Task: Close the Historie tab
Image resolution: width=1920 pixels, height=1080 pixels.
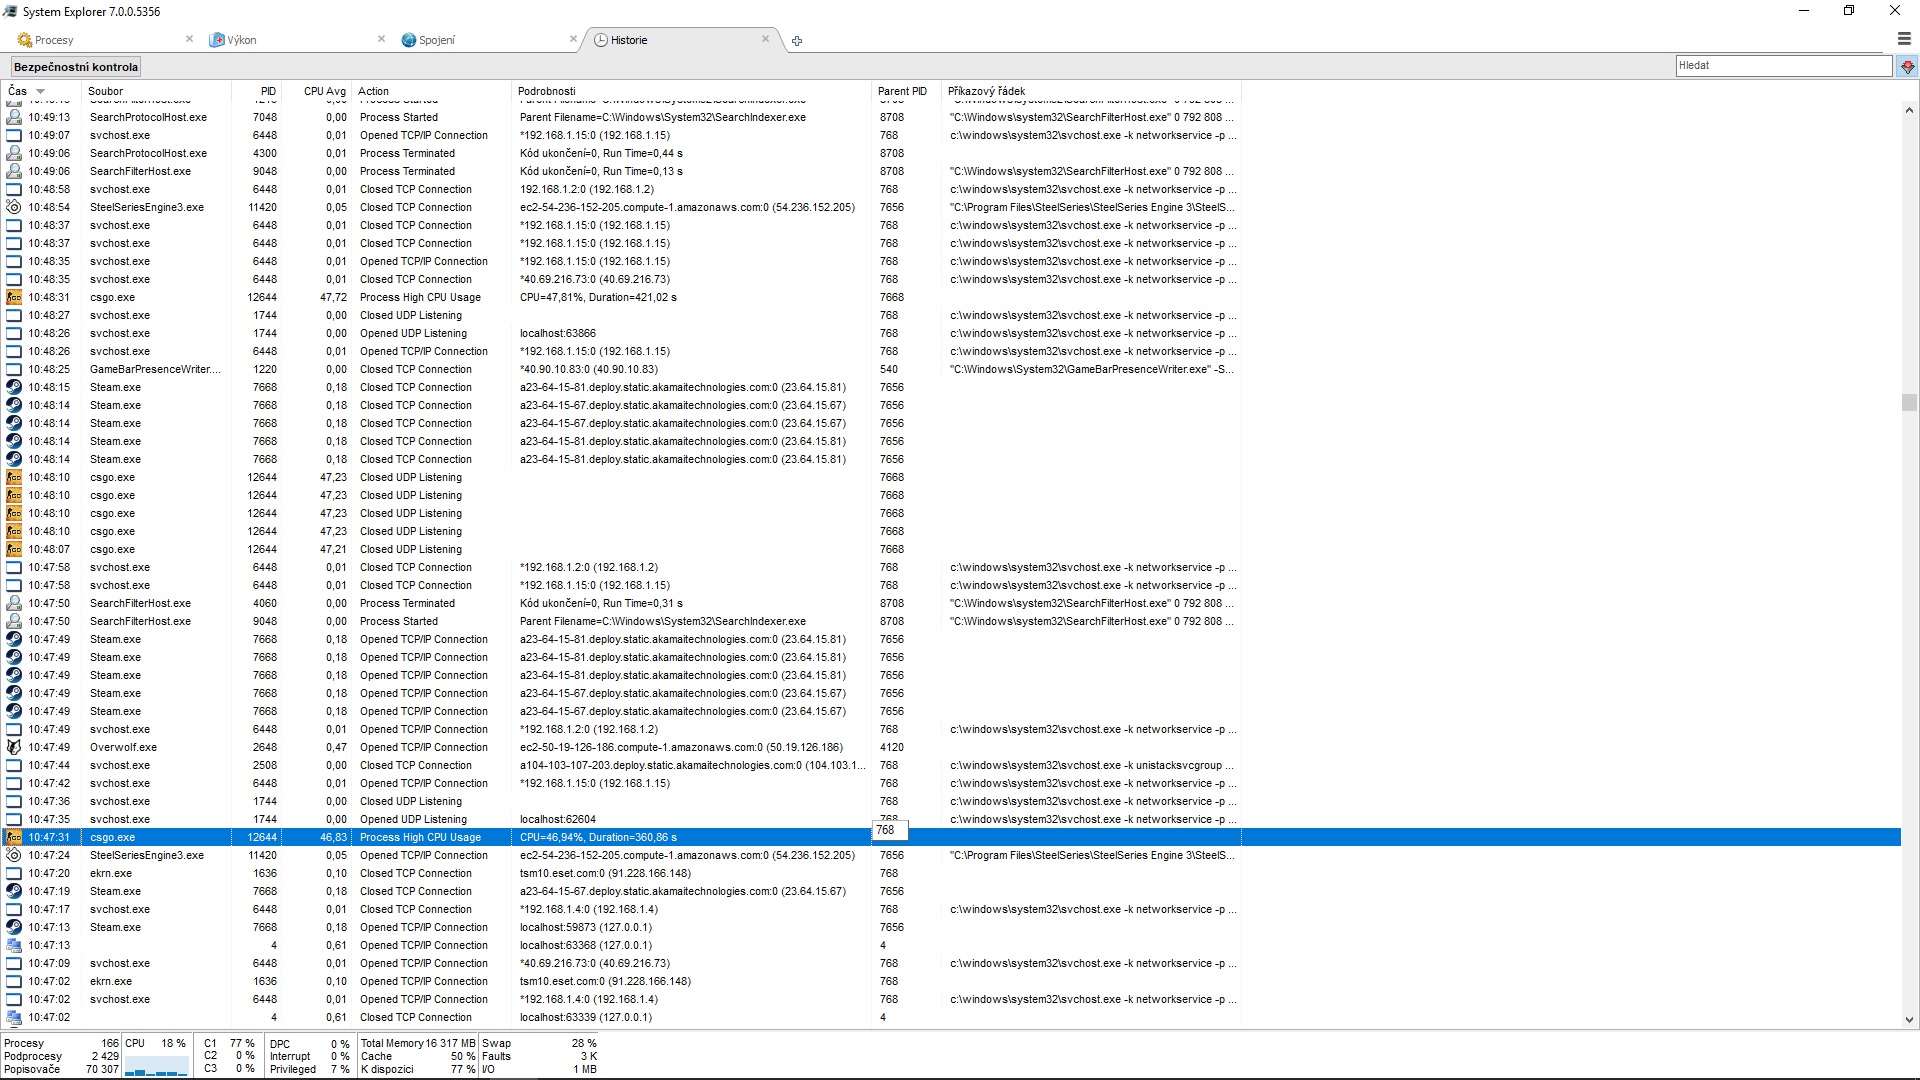Action: coord(765,39)
